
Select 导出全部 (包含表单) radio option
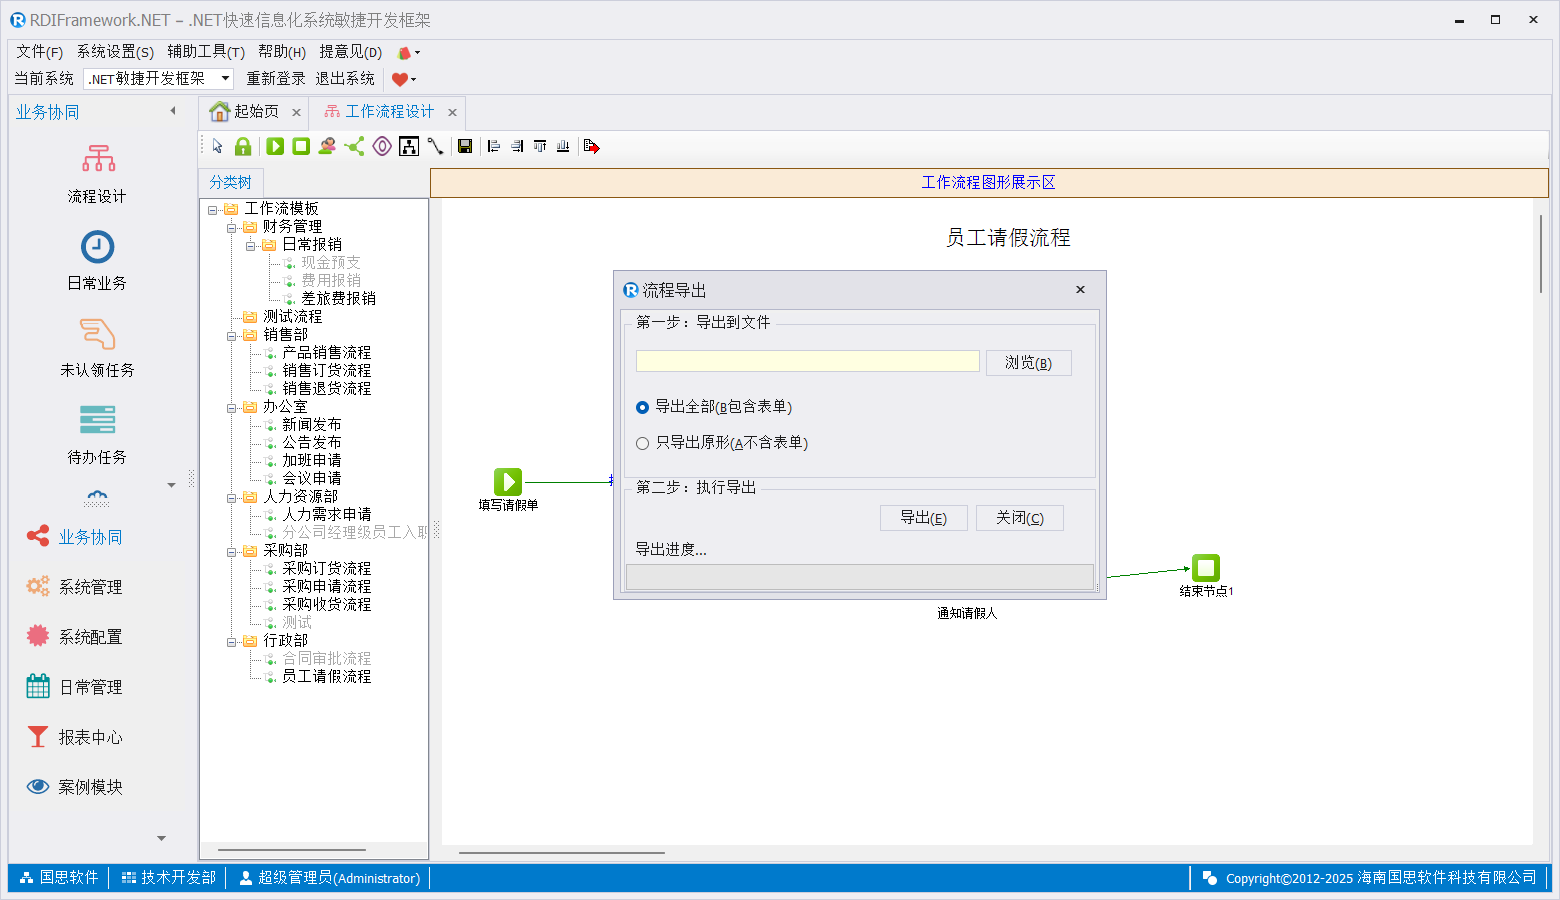[x=643, y=407]
